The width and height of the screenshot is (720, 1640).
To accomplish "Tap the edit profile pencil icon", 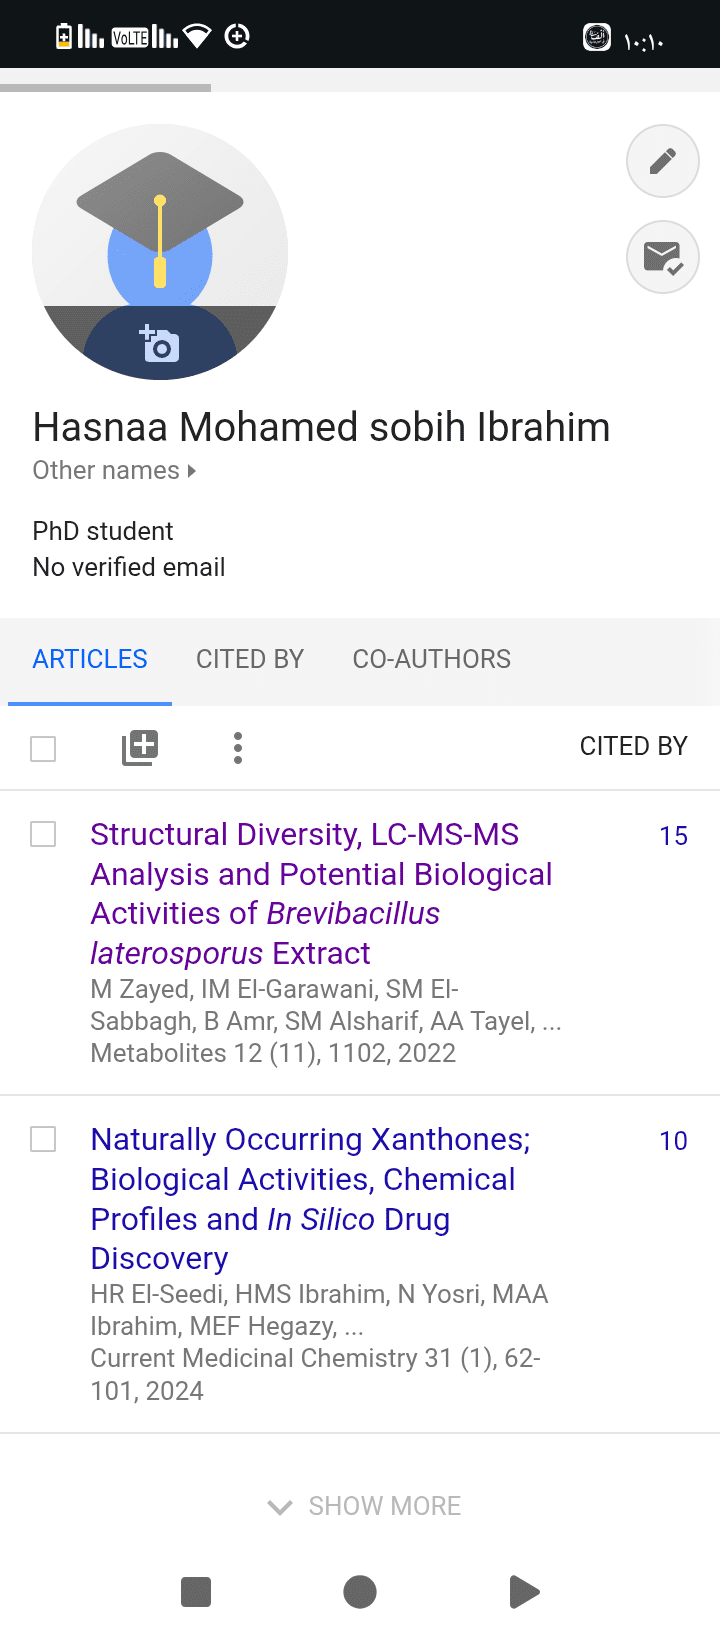I will 662,161.
